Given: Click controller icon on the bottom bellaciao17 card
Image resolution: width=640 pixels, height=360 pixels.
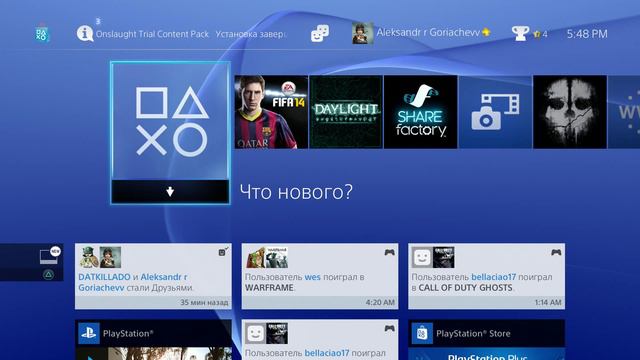Looking at the screenshot, I should pyautogui.click(x=389, y=328).
